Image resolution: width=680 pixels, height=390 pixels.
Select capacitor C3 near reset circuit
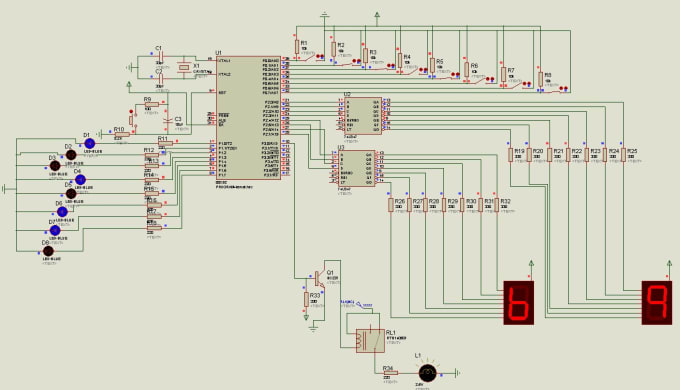167,121
